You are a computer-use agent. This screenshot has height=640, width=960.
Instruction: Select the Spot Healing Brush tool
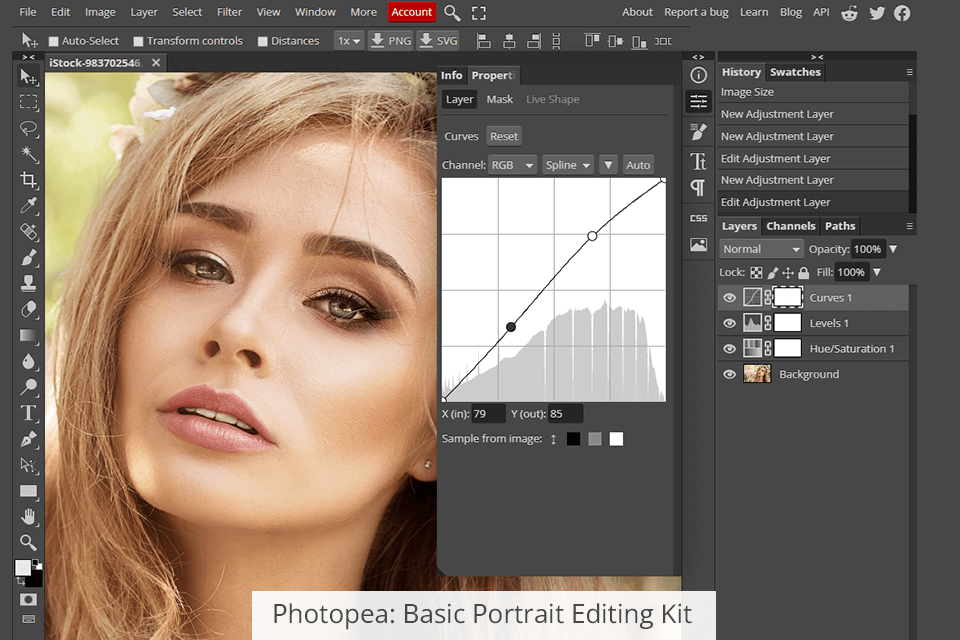point(28,232)
